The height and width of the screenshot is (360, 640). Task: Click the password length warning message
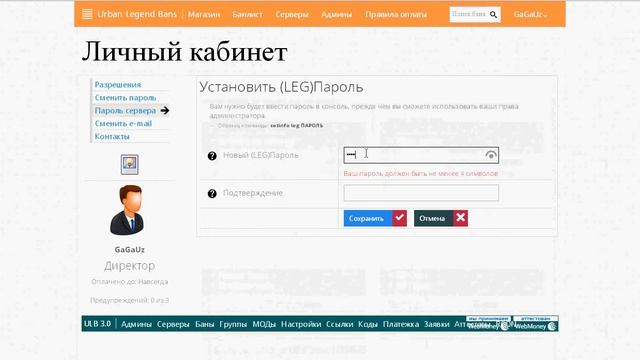[x=420, y=173]
